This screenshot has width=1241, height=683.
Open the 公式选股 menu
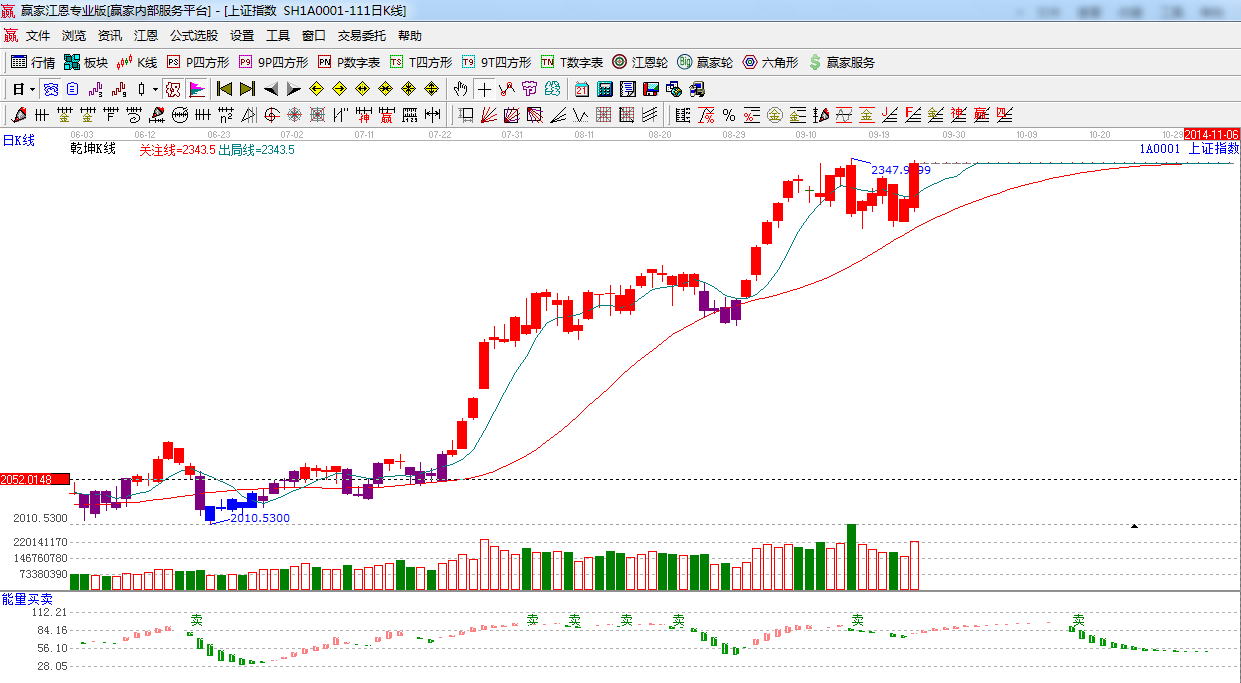(x=193, y=35)
